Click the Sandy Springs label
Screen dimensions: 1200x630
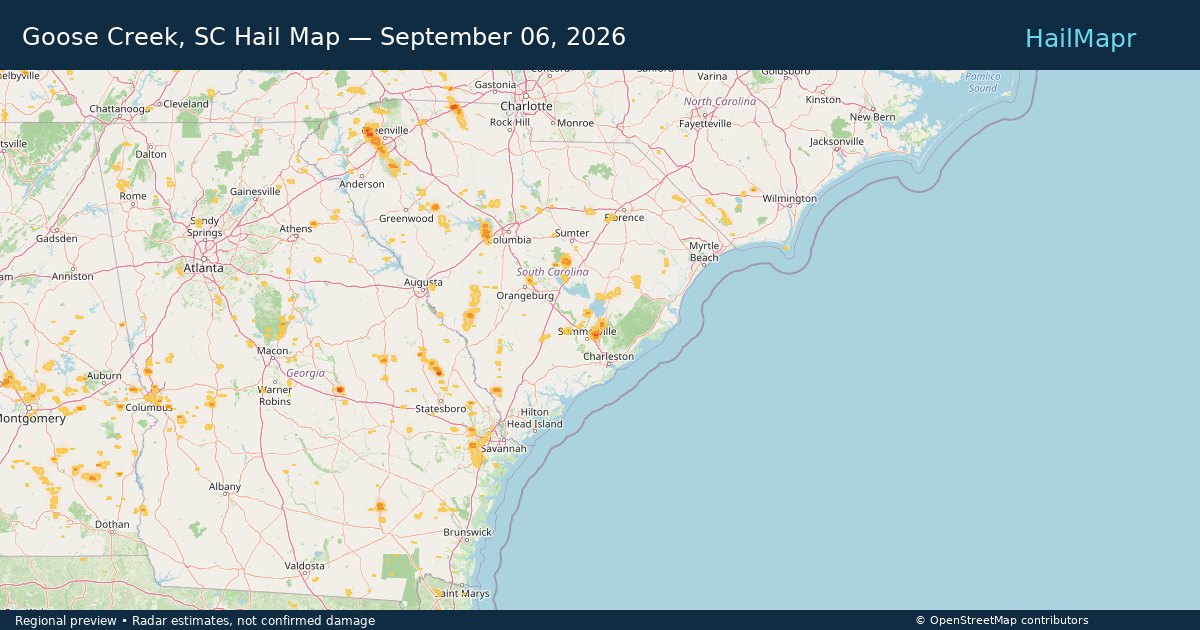click(204, 226)
